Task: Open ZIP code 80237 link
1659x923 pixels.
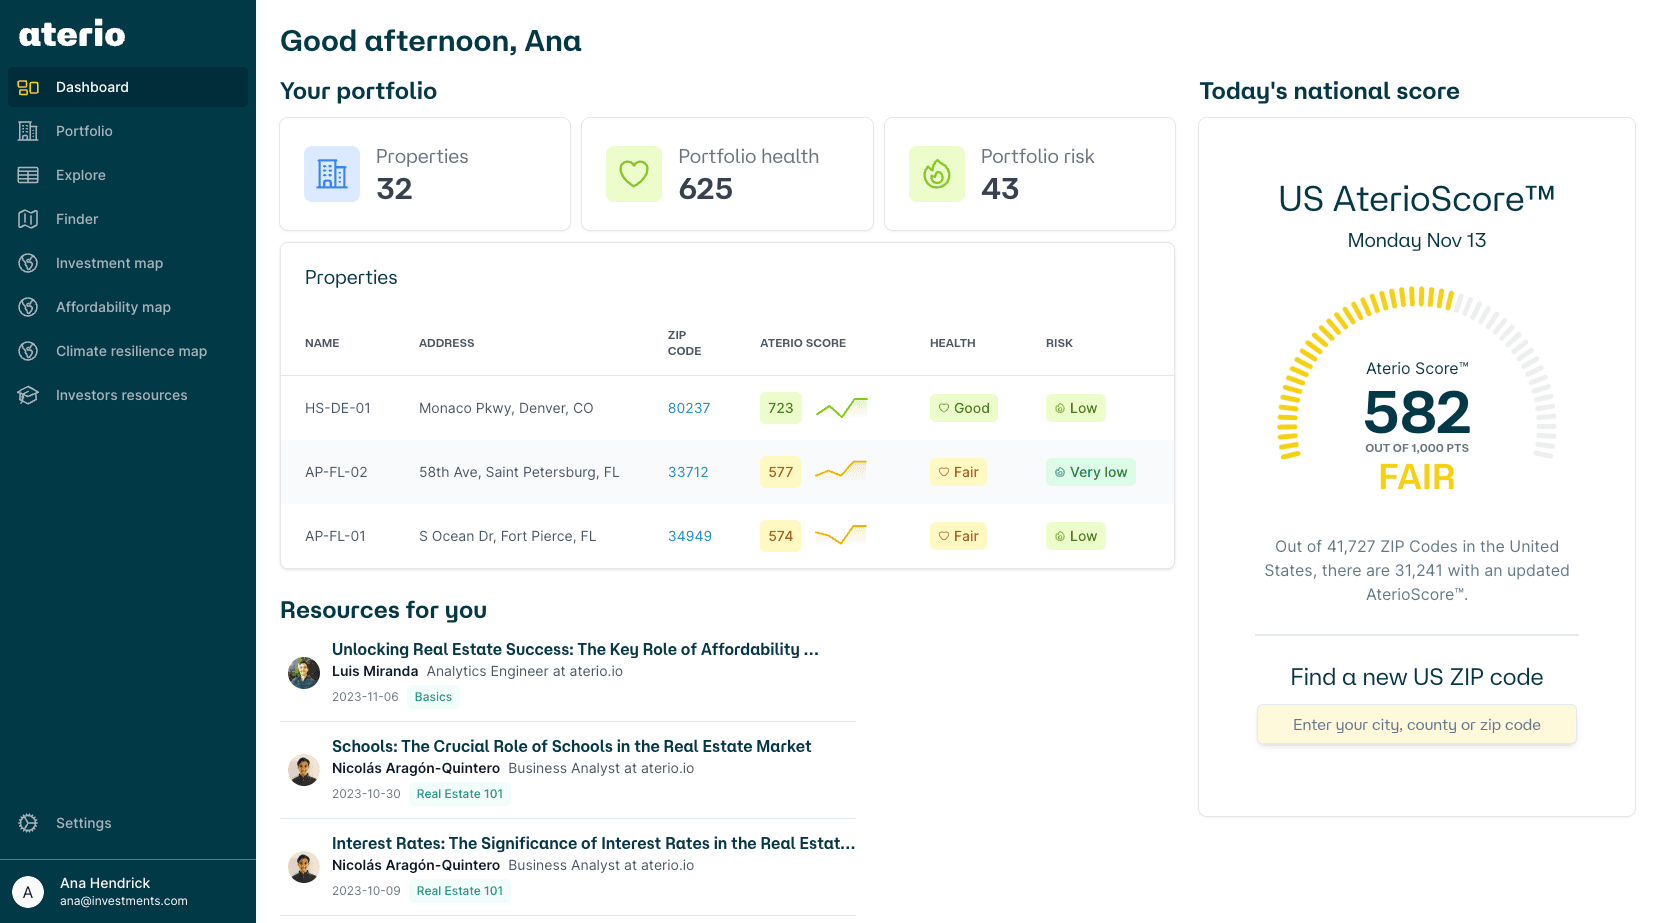Action: coord(689,408)
